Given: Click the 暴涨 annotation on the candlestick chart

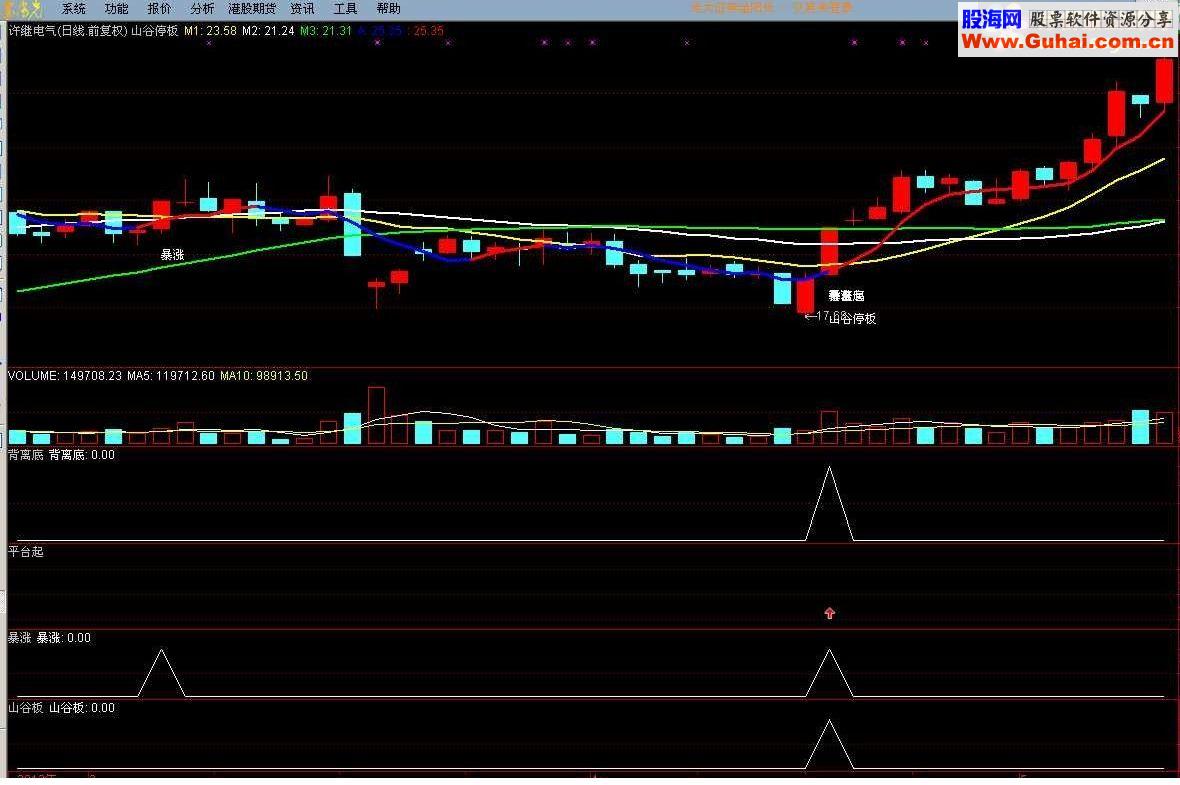Looking at the screenshot, I should coord(172,254).
